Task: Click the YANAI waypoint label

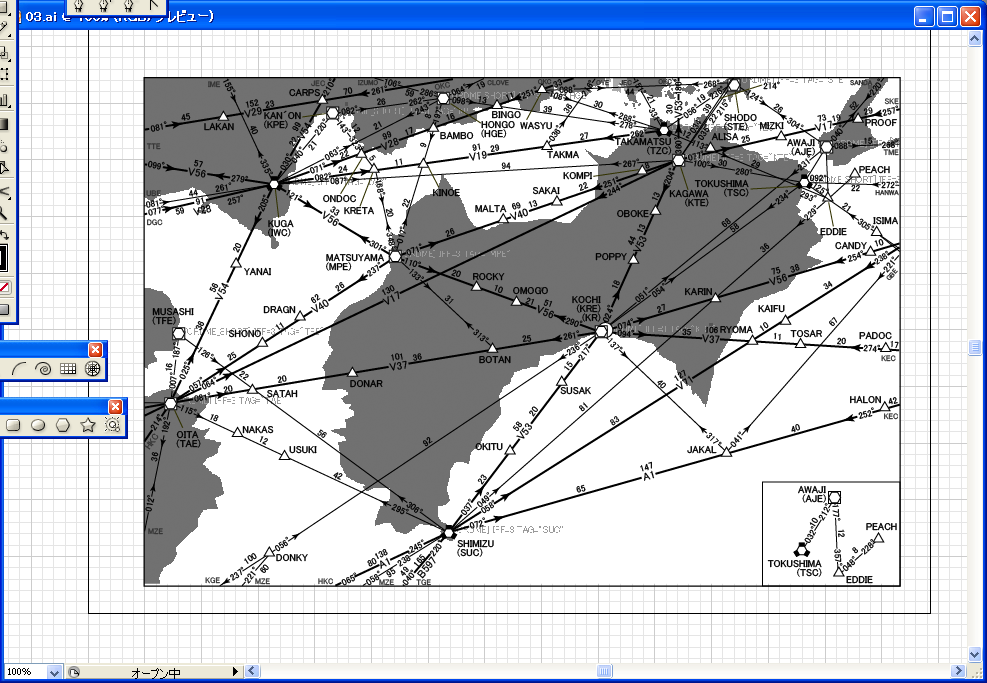Action: coord(257,272)
